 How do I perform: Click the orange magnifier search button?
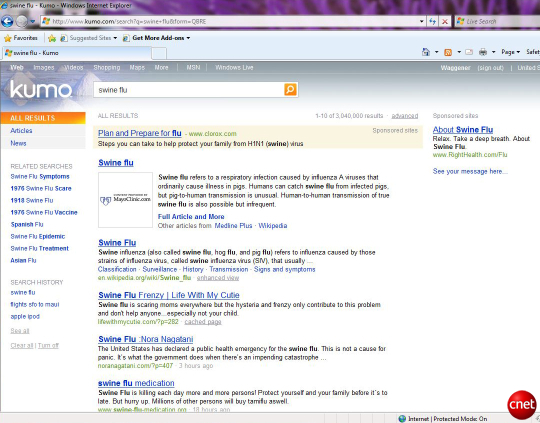290,90
